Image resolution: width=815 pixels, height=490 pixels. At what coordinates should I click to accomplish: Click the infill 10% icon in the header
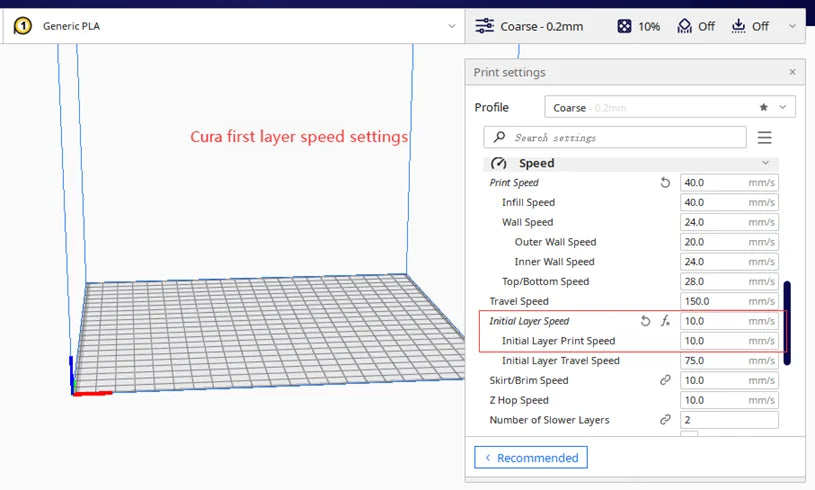624,26
